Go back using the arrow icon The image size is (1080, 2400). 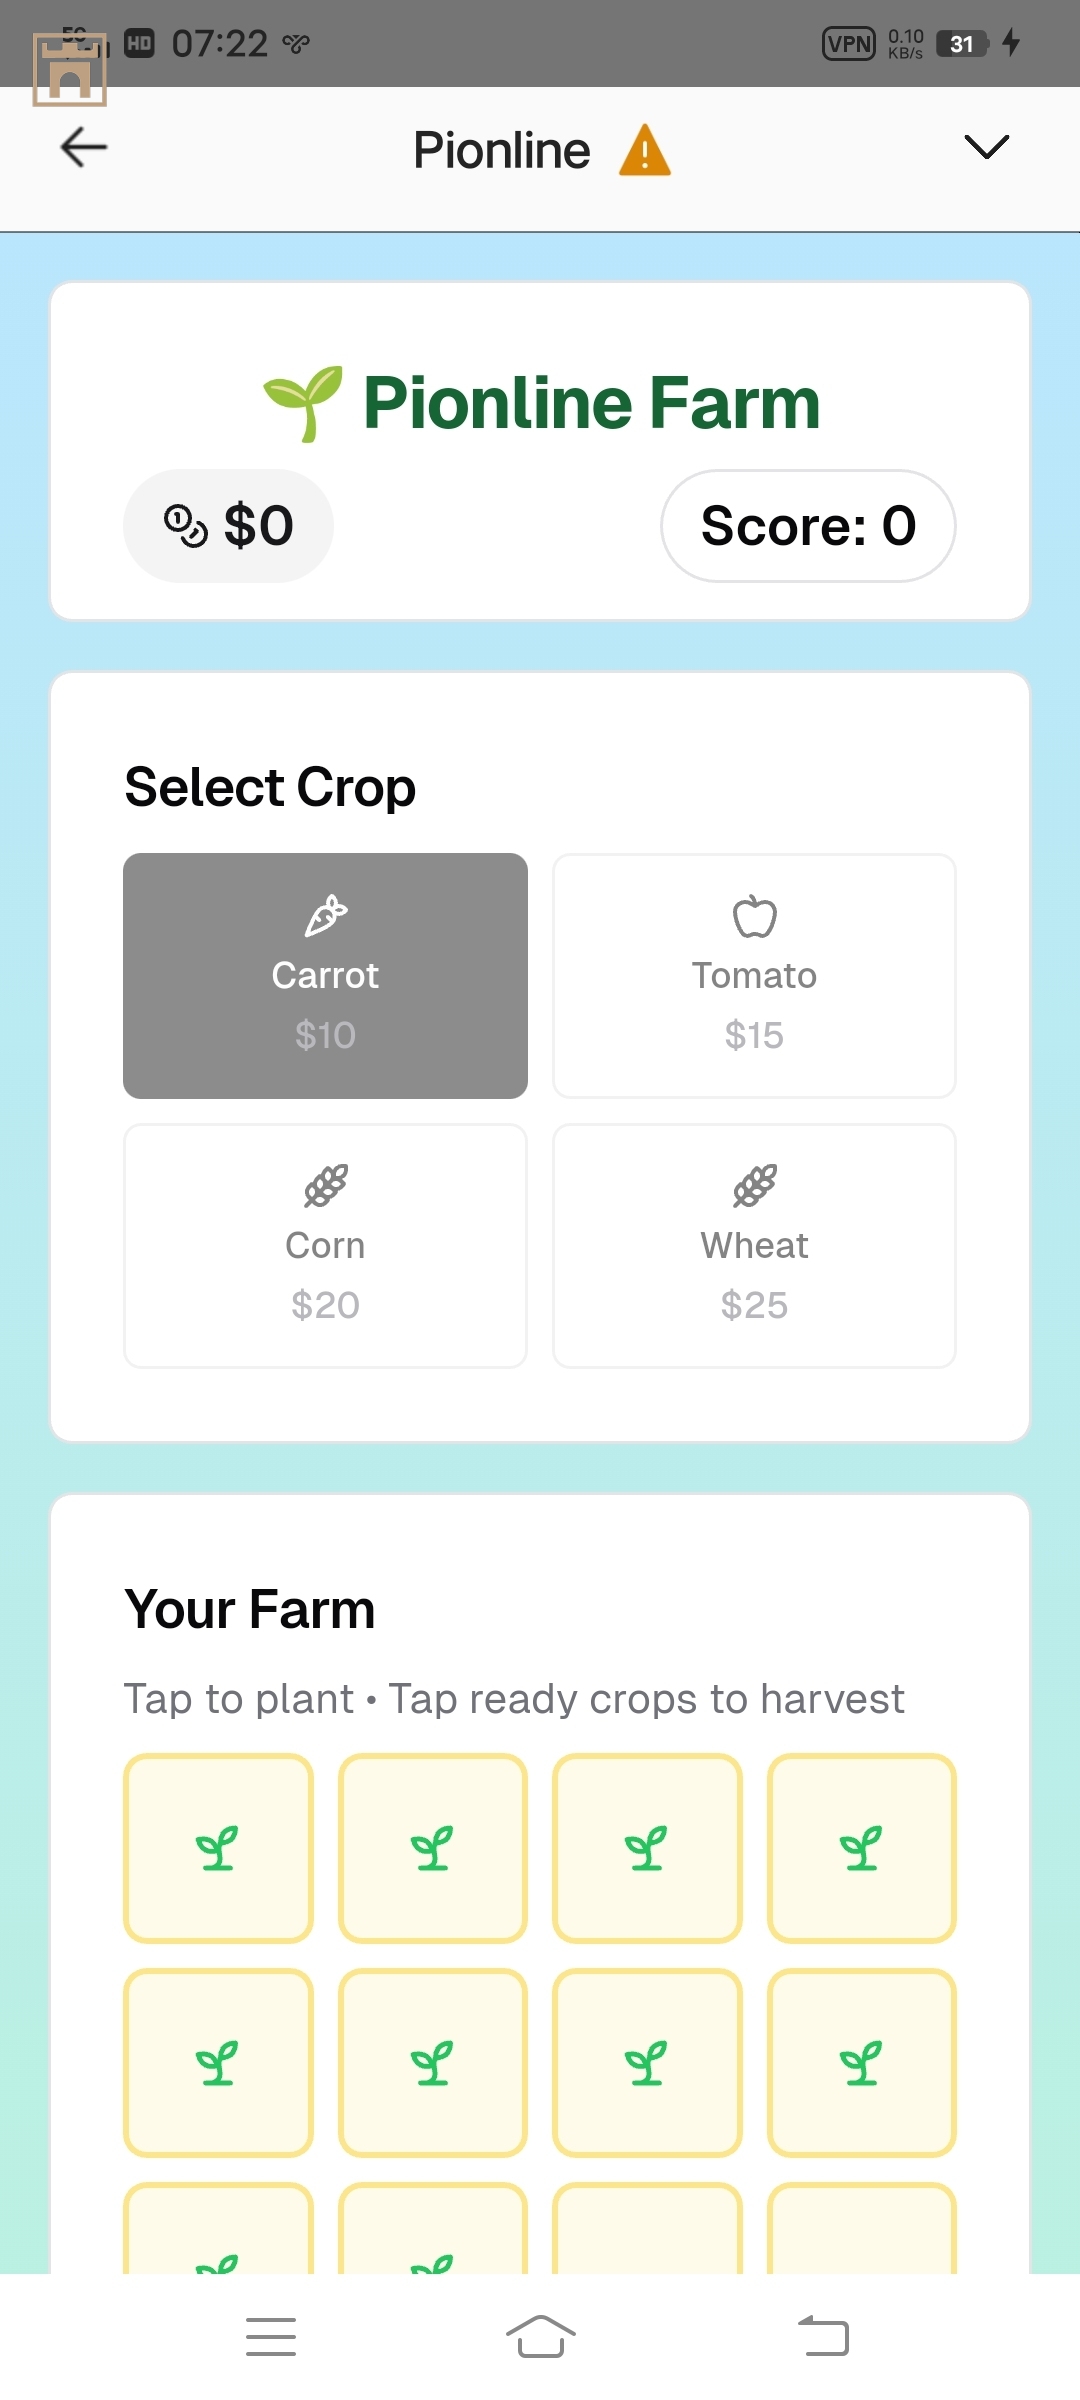(x=84, y=148)
